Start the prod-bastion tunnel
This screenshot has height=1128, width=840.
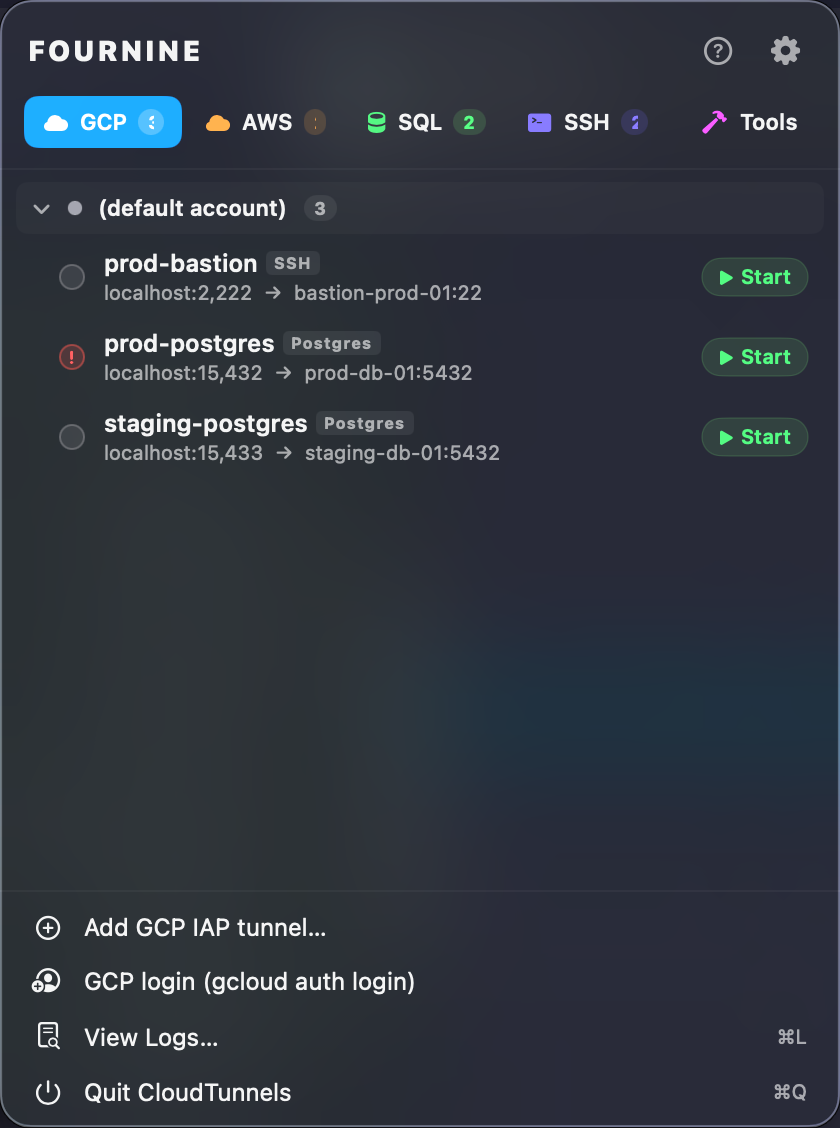click(x=754, y=277)
